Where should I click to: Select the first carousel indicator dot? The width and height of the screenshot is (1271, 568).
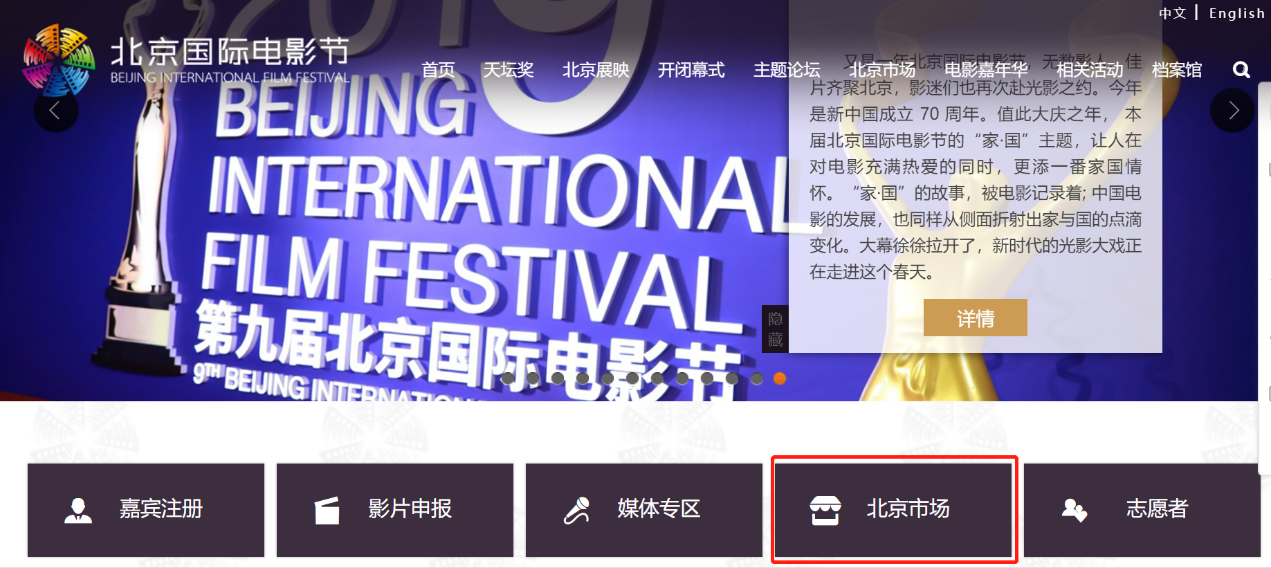point(508,379)
